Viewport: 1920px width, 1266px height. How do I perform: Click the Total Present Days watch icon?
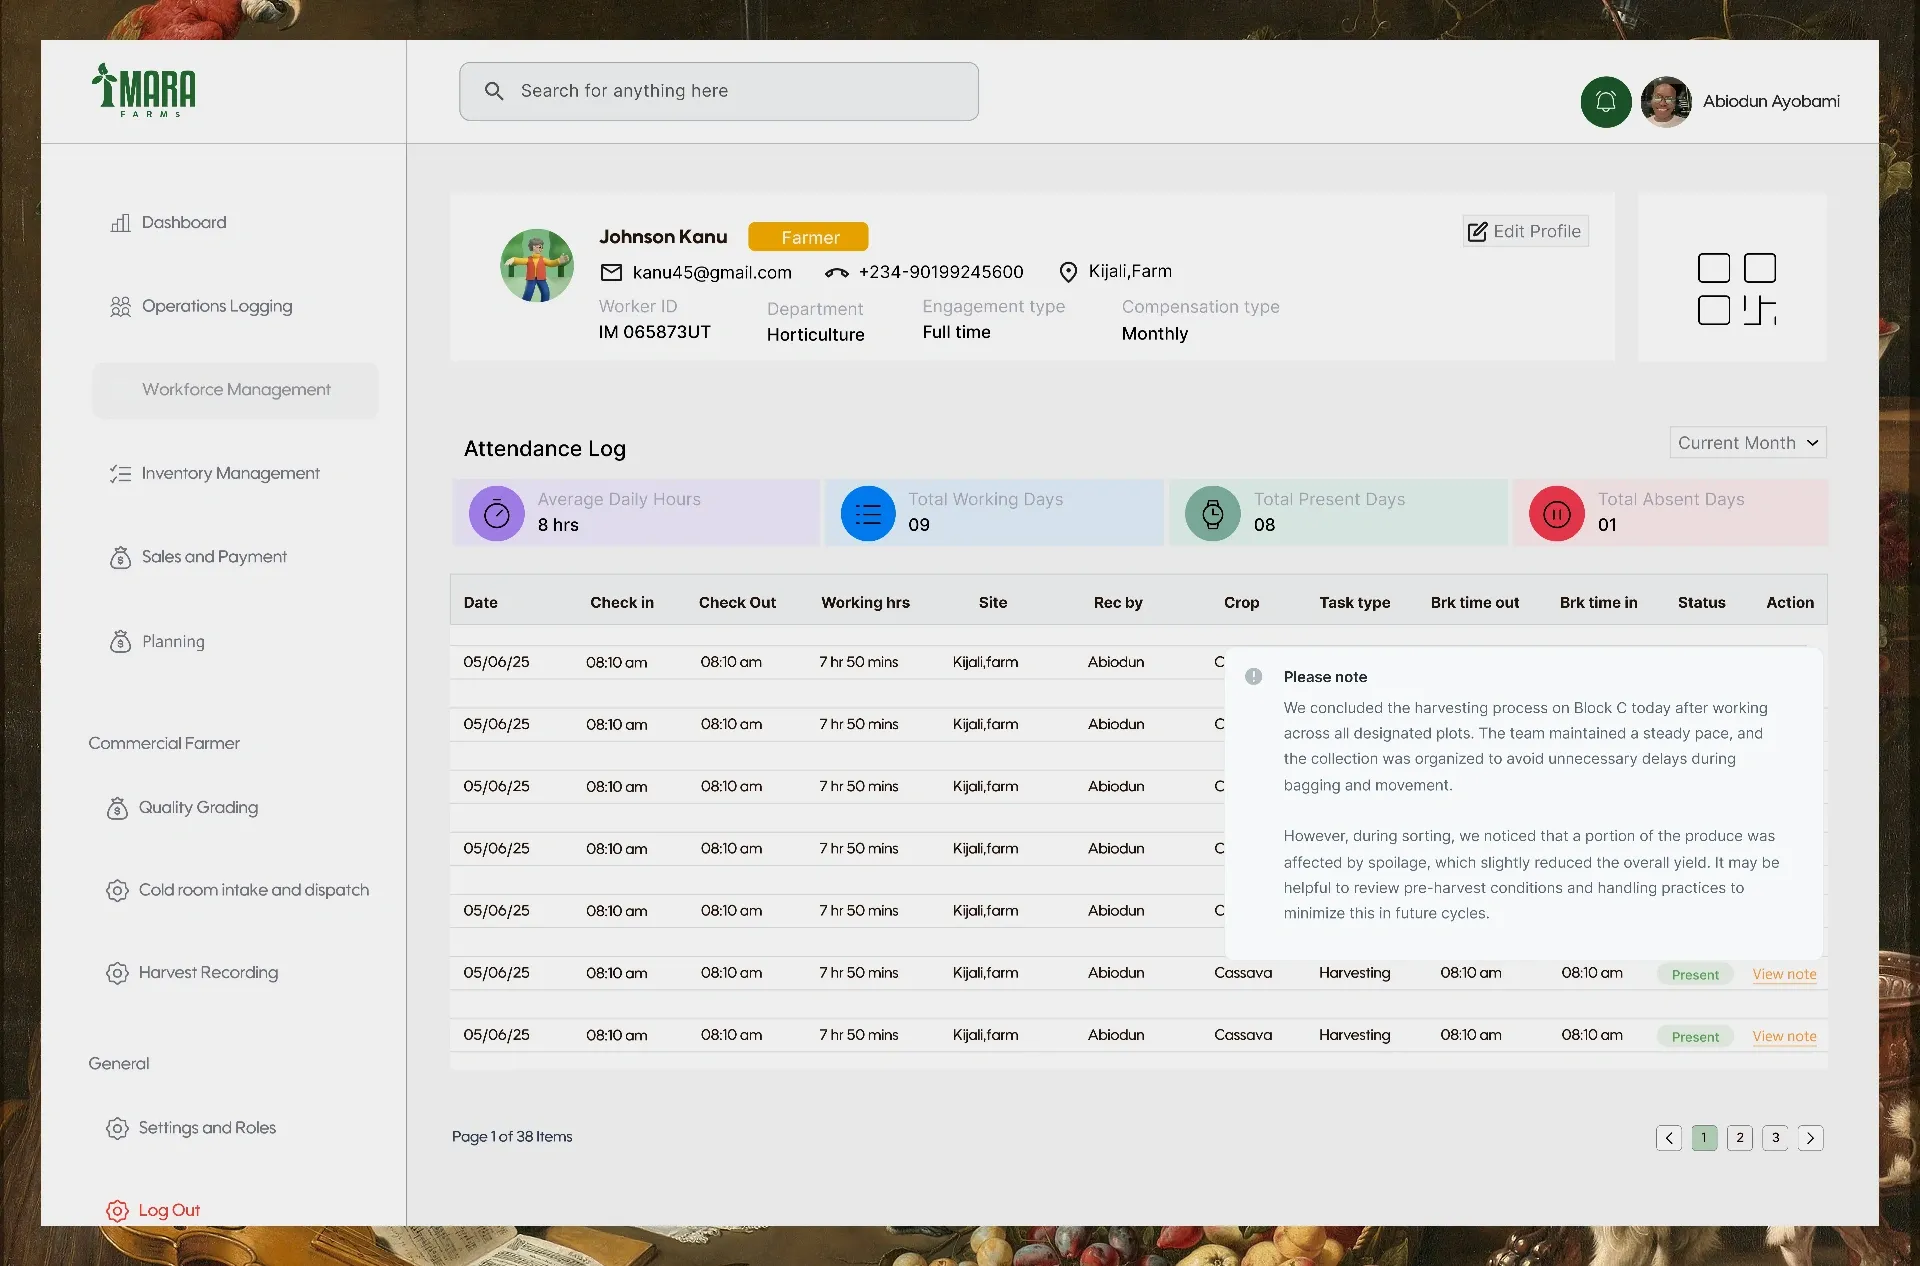tap(1213, 513)
